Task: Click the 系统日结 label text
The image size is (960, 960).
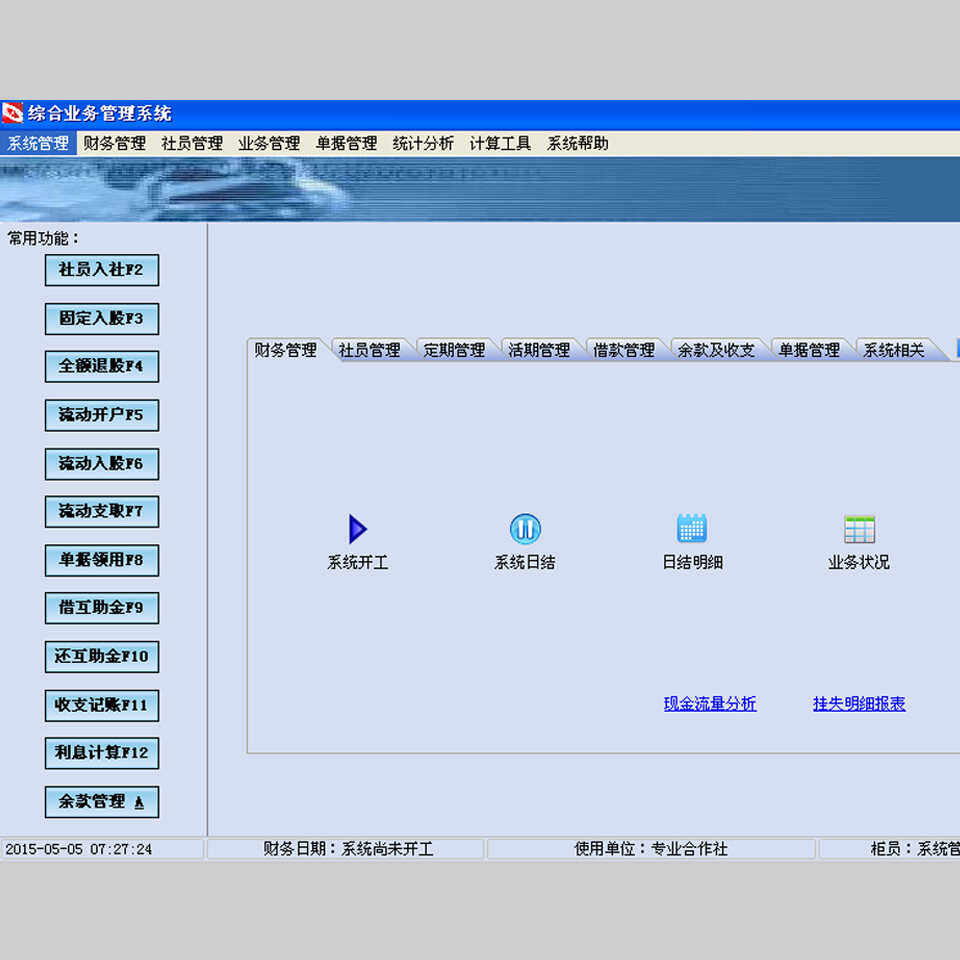Action: 525,563
